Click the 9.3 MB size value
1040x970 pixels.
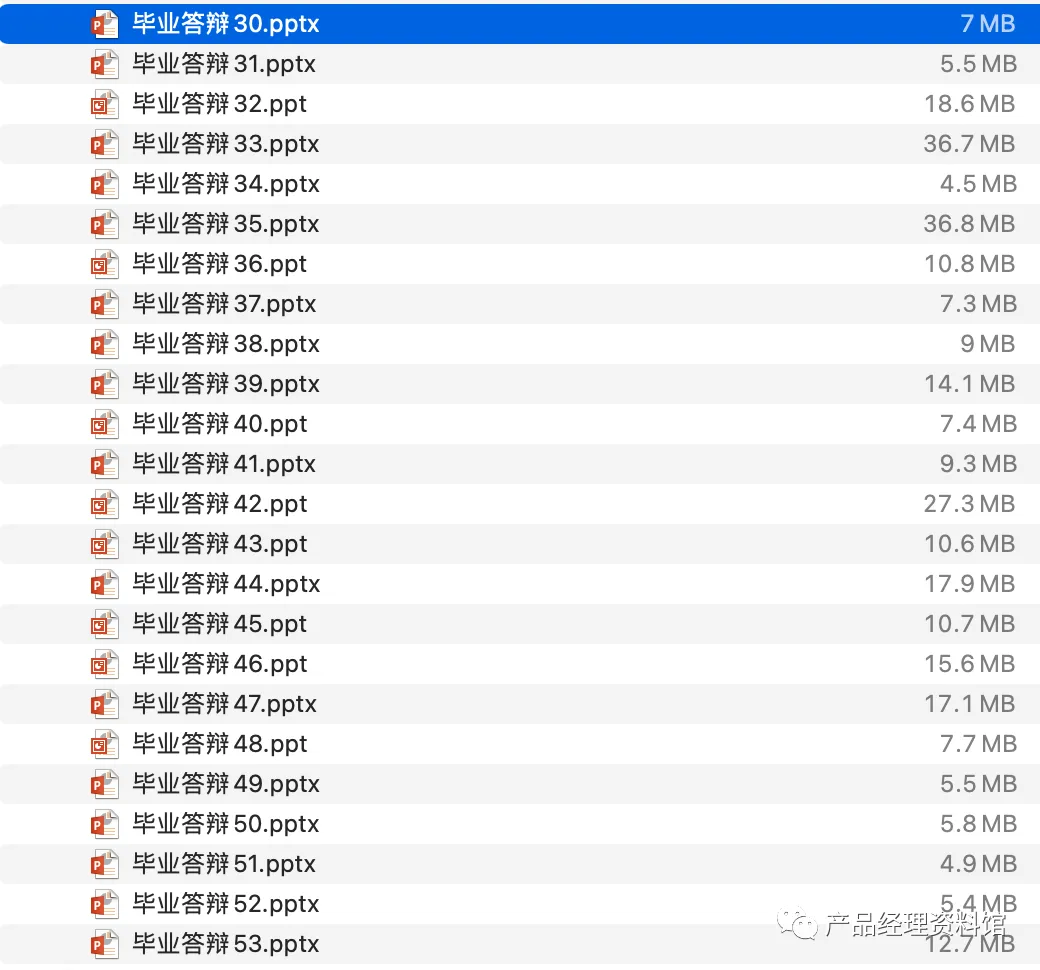pos(978,464)
